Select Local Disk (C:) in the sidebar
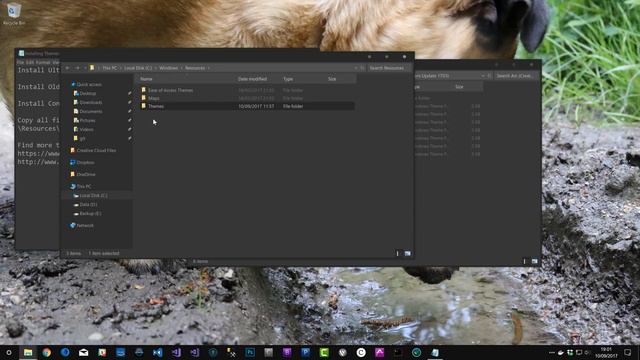Screen dimensions: 640x360 coord(93,196)
